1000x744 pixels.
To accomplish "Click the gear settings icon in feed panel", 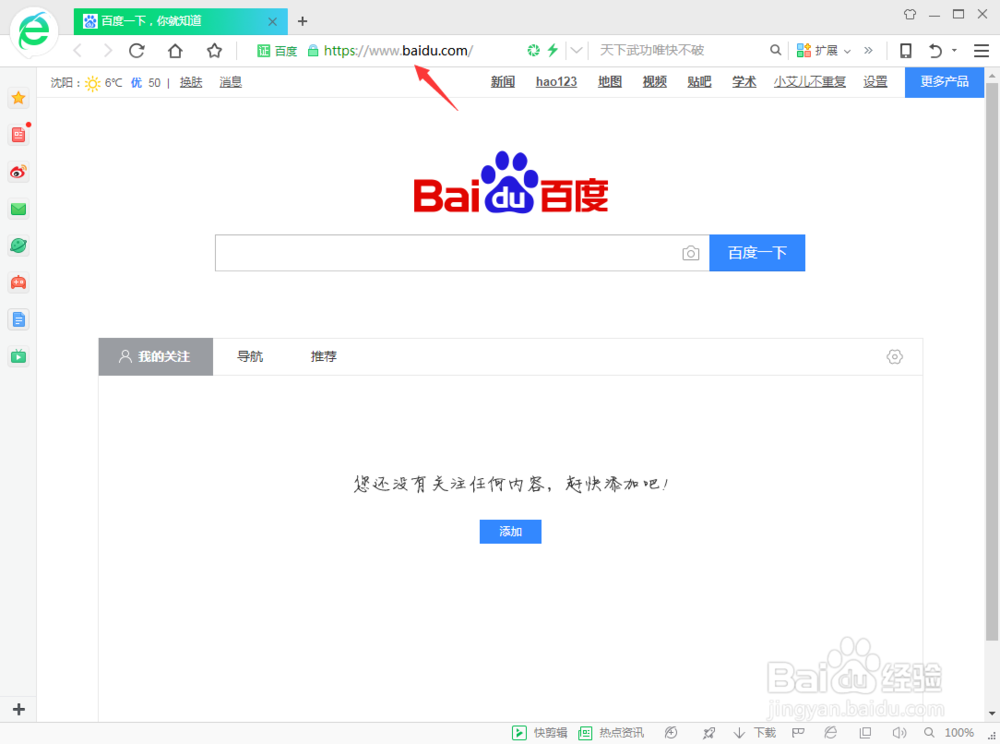I will tap(895, 356).
